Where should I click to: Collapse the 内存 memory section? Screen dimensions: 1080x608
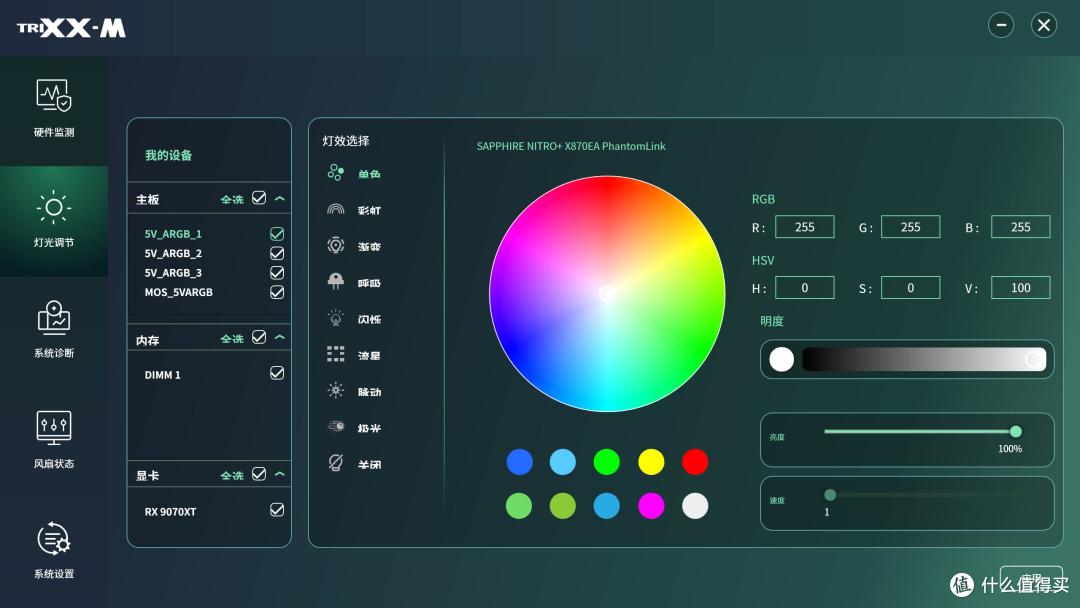280,337
